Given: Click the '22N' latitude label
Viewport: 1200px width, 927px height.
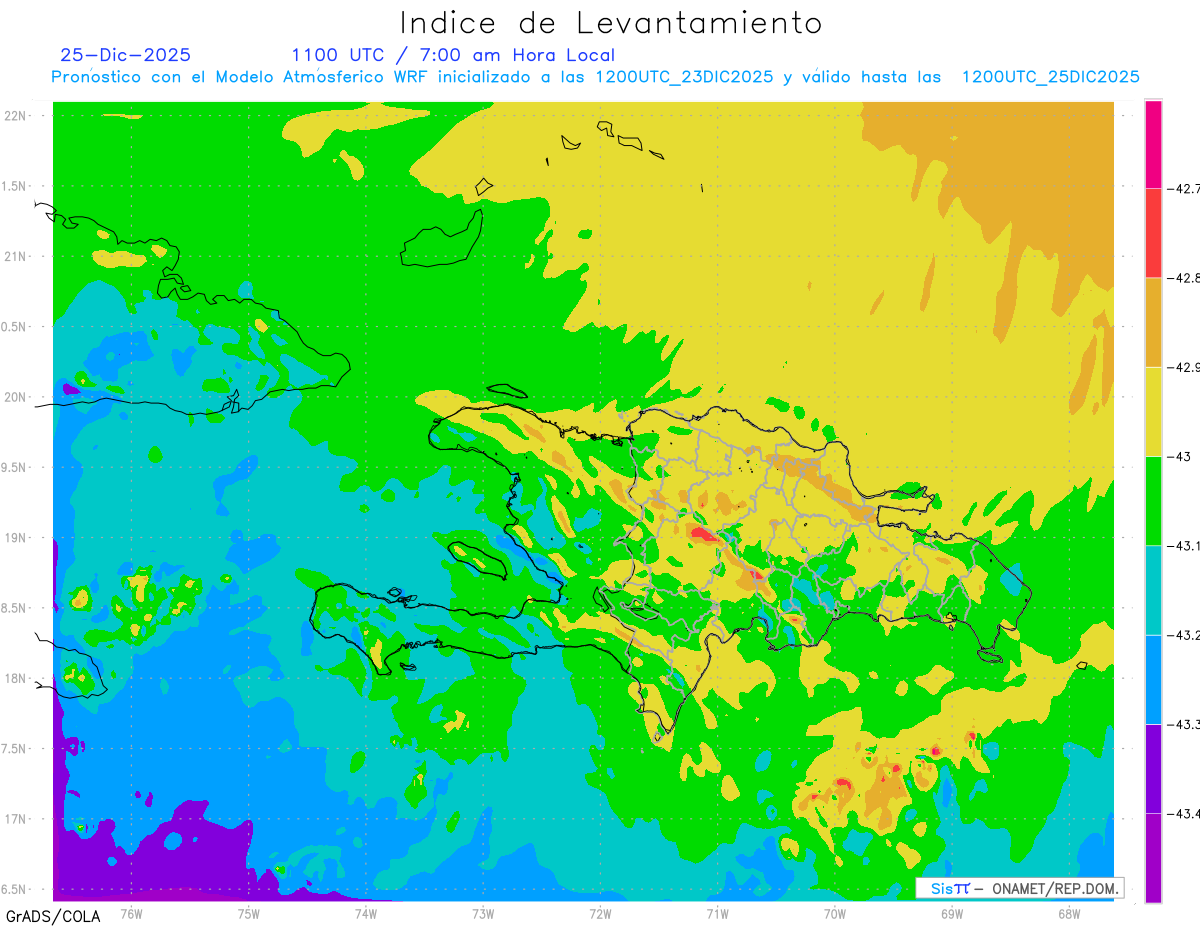Looking at the screenshot, I should 17,115.
